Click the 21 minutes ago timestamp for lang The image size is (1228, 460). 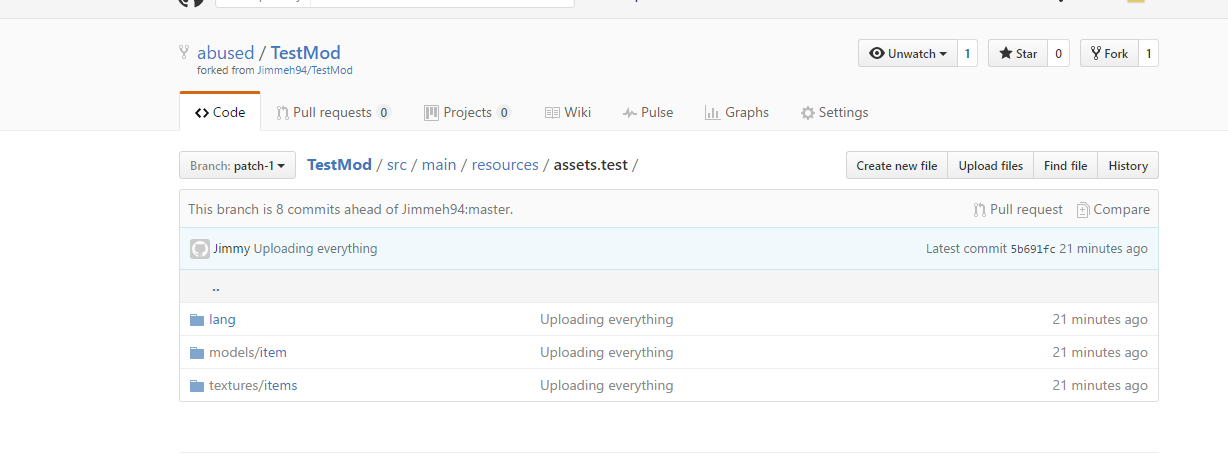pos(1100,319)
